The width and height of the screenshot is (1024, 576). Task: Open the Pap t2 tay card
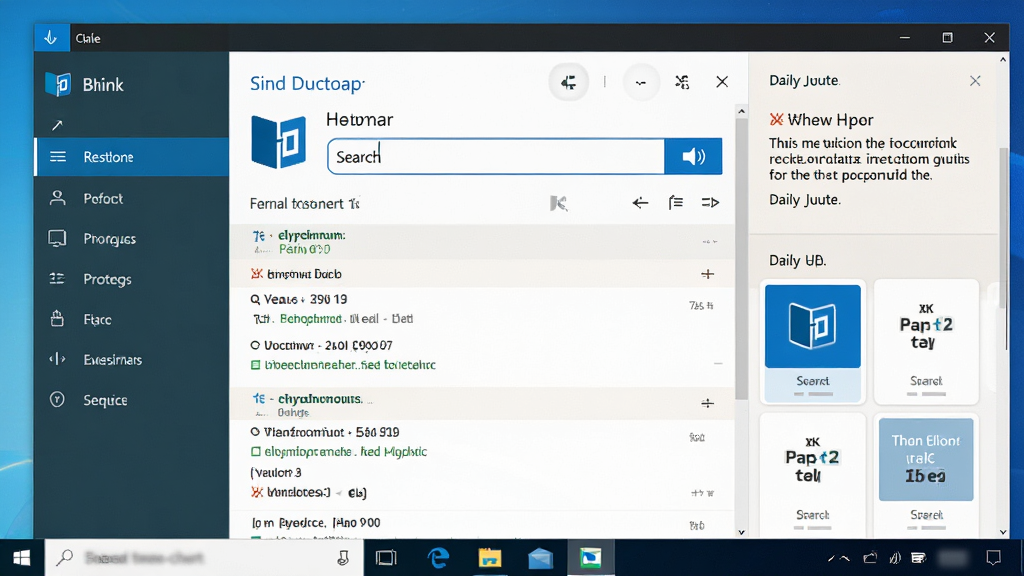point(926,342)
